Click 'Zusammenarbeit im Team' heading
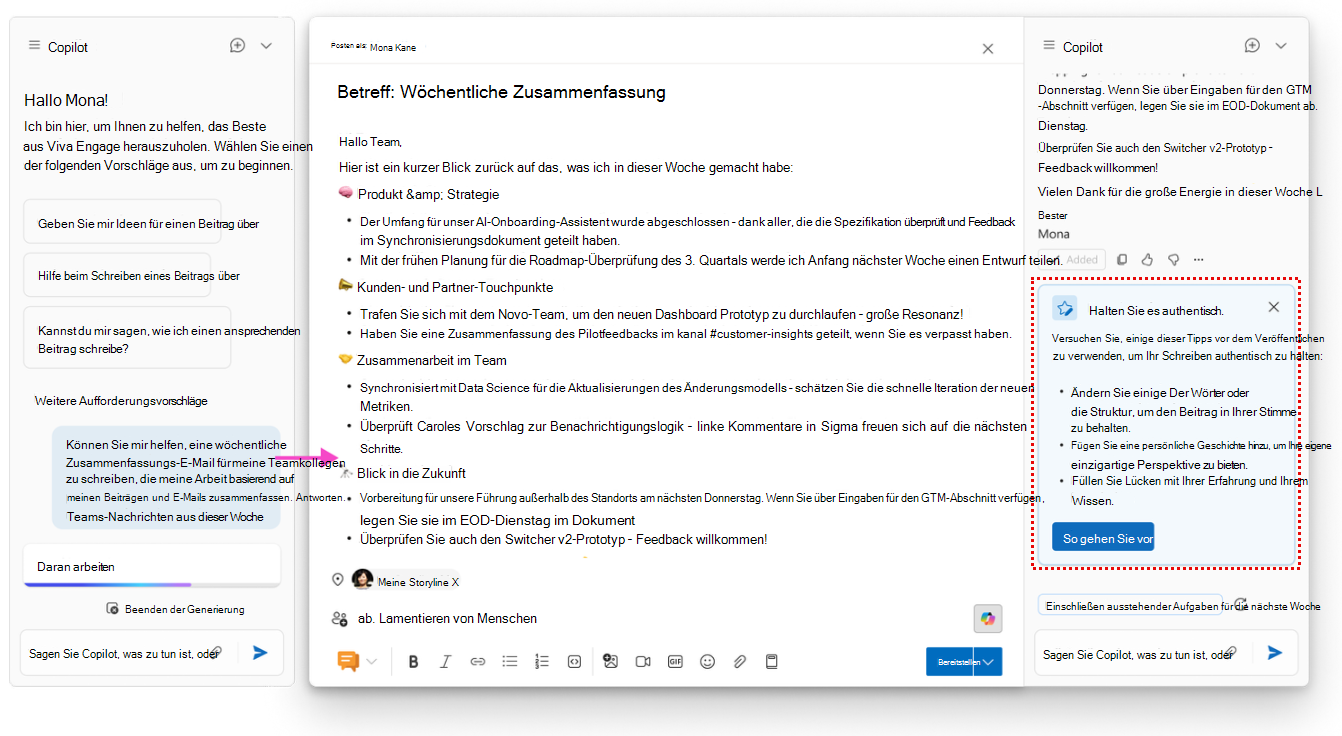This screenshot has width=1342, height=736. pyautogui.click(x=432, y=360)
